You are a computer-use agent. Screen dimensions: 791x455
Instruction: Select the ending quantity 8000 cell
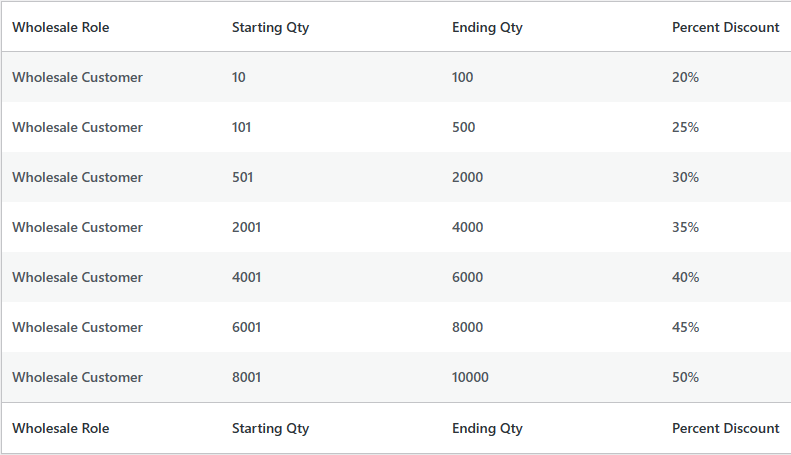coord(467,327)
